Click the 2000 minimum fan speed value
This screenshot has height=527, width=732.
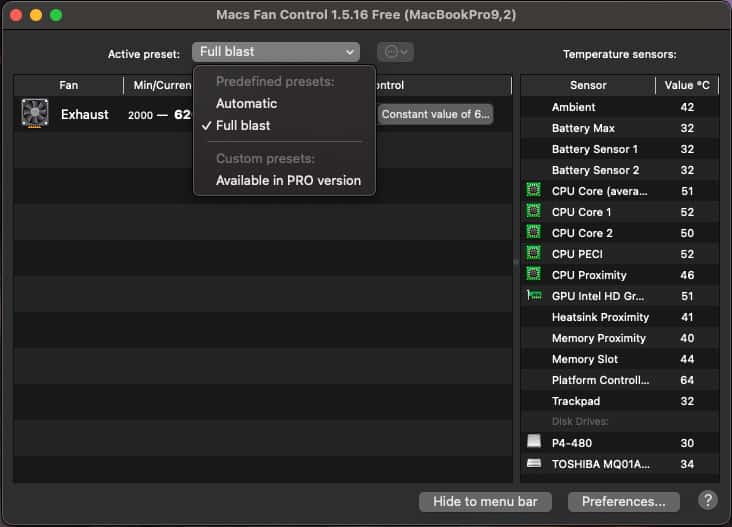tap(141, 115)
